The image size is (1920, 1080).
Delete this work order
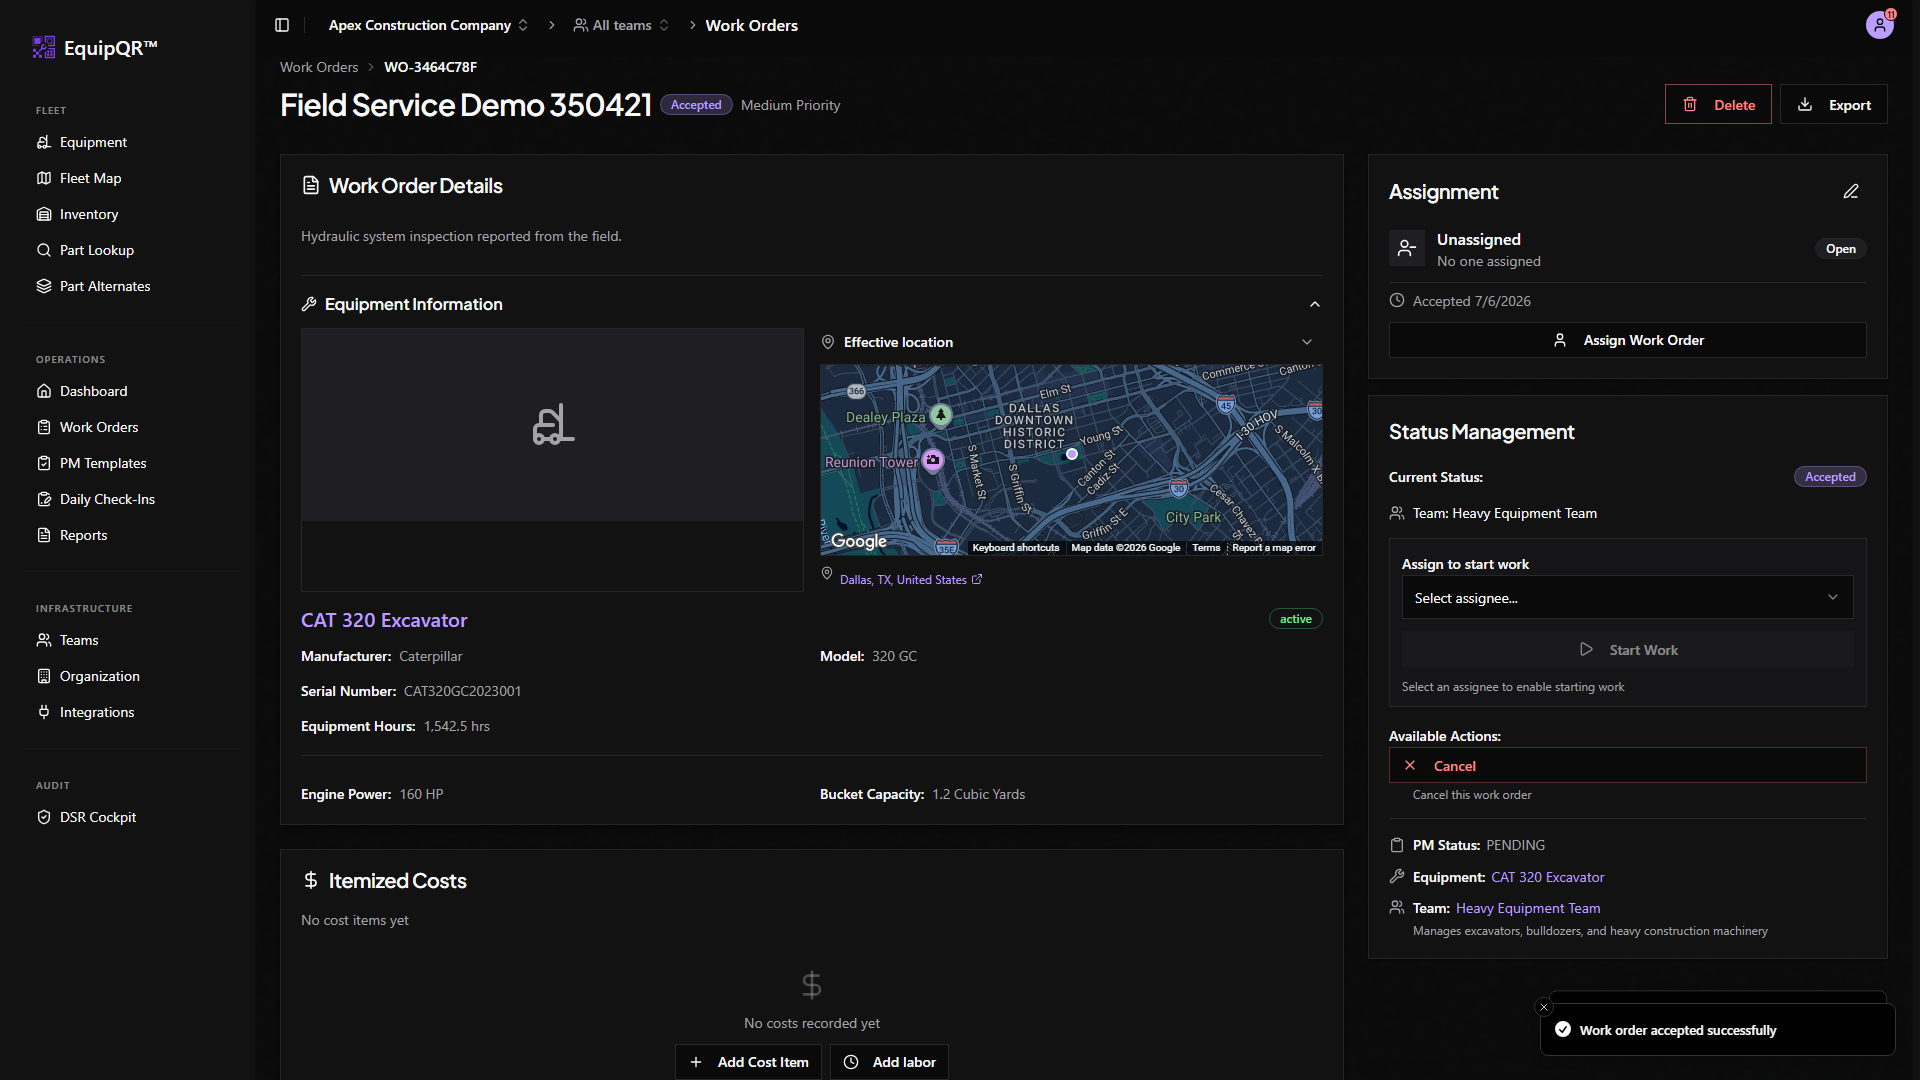1718,104
